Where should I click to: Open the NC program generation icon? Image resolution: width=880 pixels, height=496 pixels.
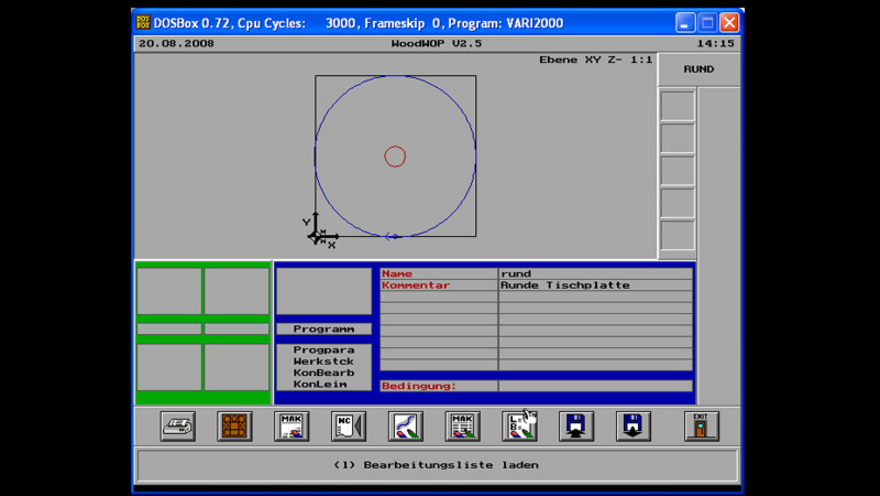[x=349, y=426]
